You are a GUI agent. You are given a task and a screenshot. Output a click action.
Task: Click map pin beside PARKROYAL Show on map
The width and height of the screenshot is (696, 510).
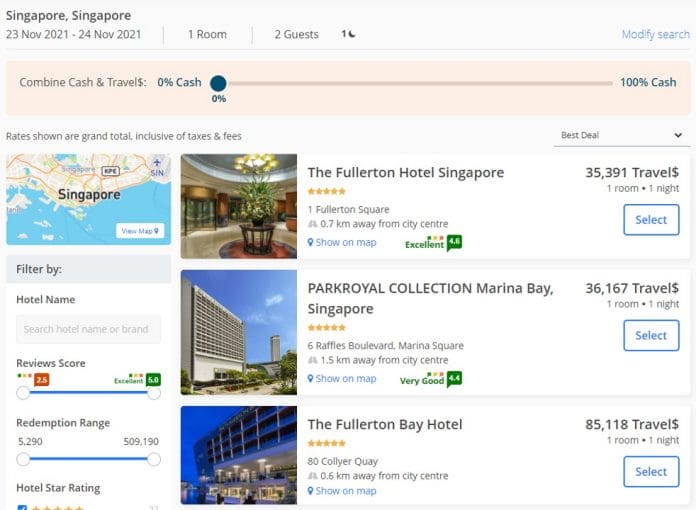point(310,379)
